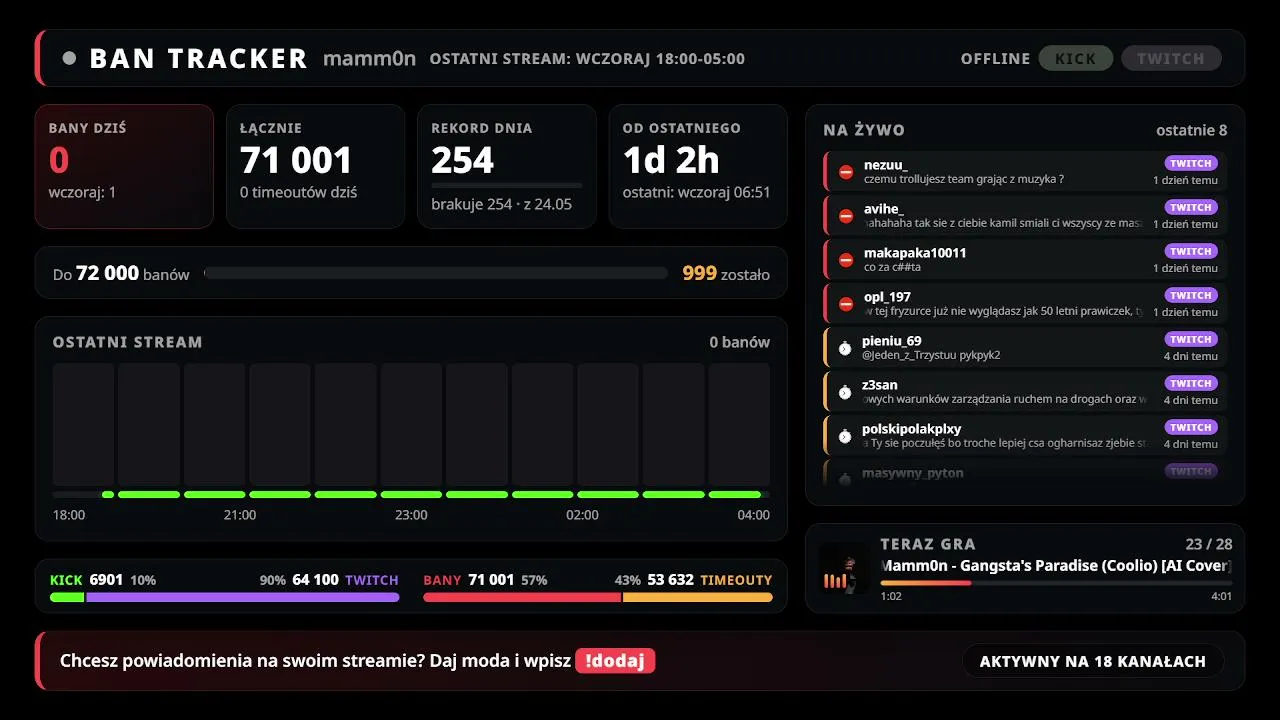The image size is (1280, 720).
Task: Click the ban icon next to nezuu_
Action: 846,172
